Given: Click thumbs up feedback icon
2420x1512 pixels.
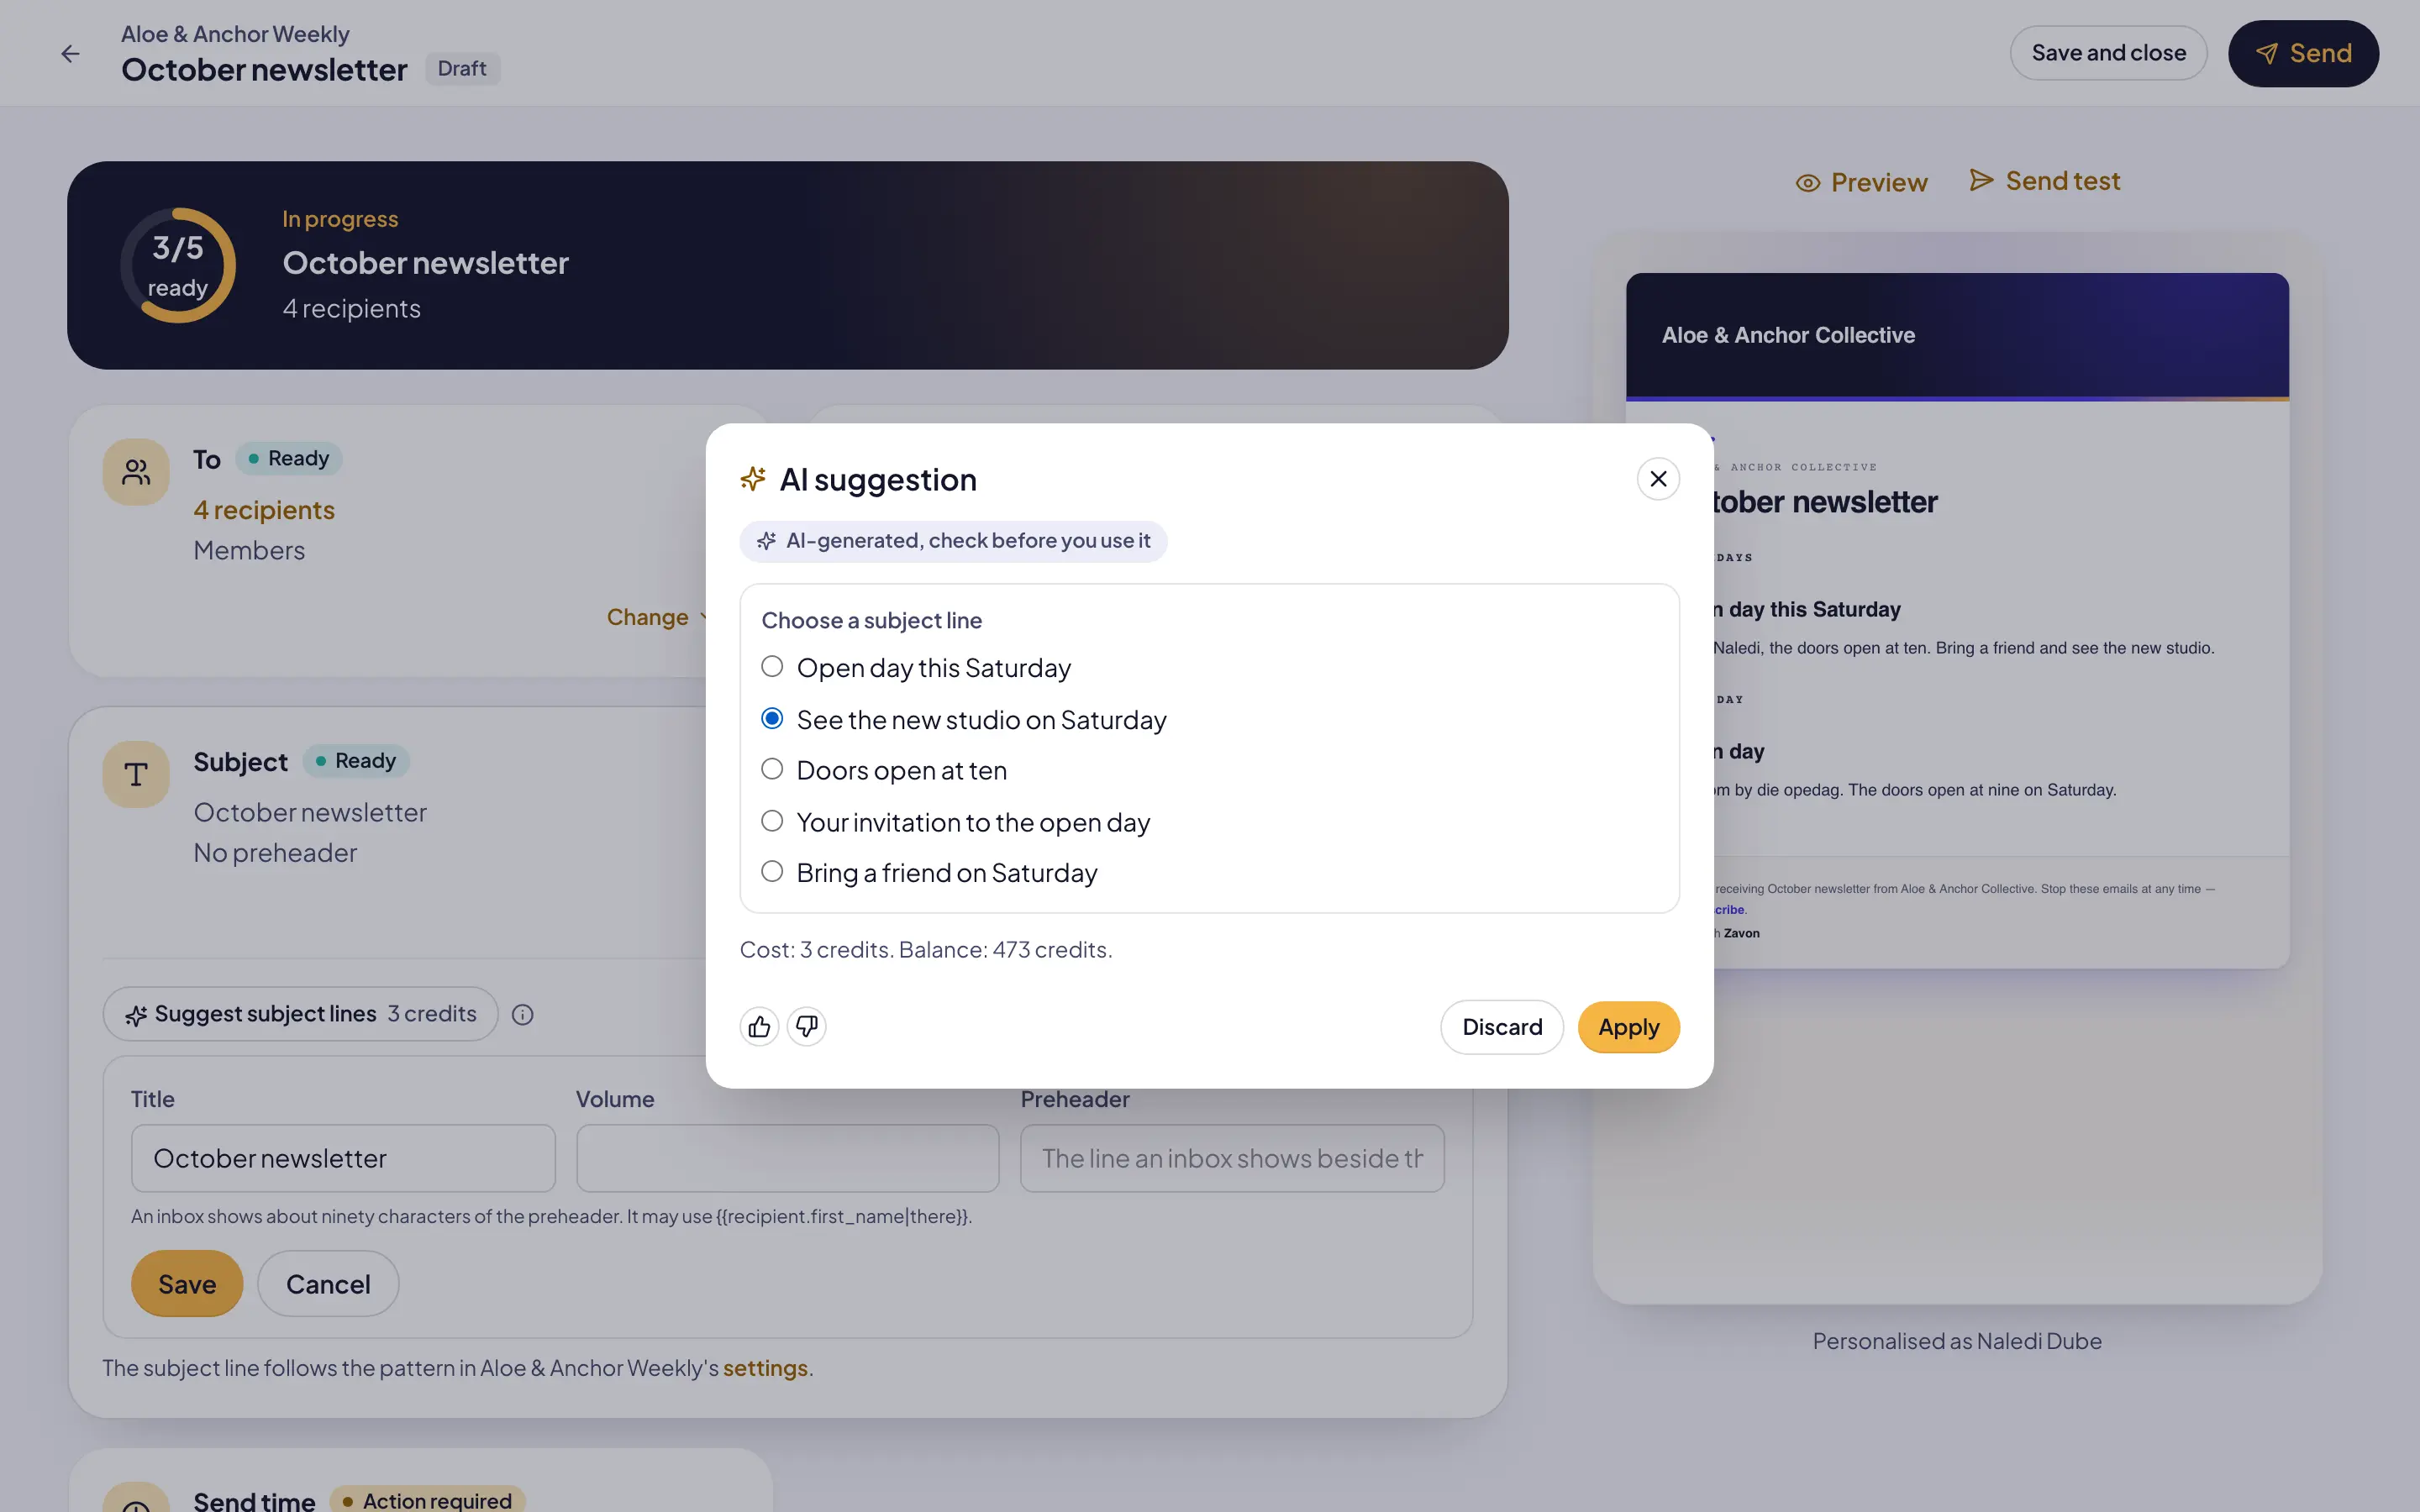Looking at the screenshot, I should [x=759, y=1026].
